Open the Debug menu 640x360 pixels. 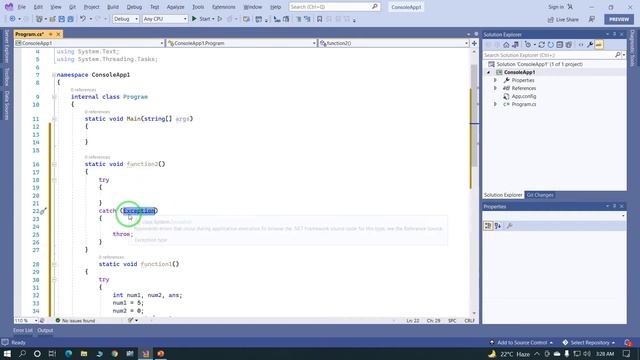[134, 7]
